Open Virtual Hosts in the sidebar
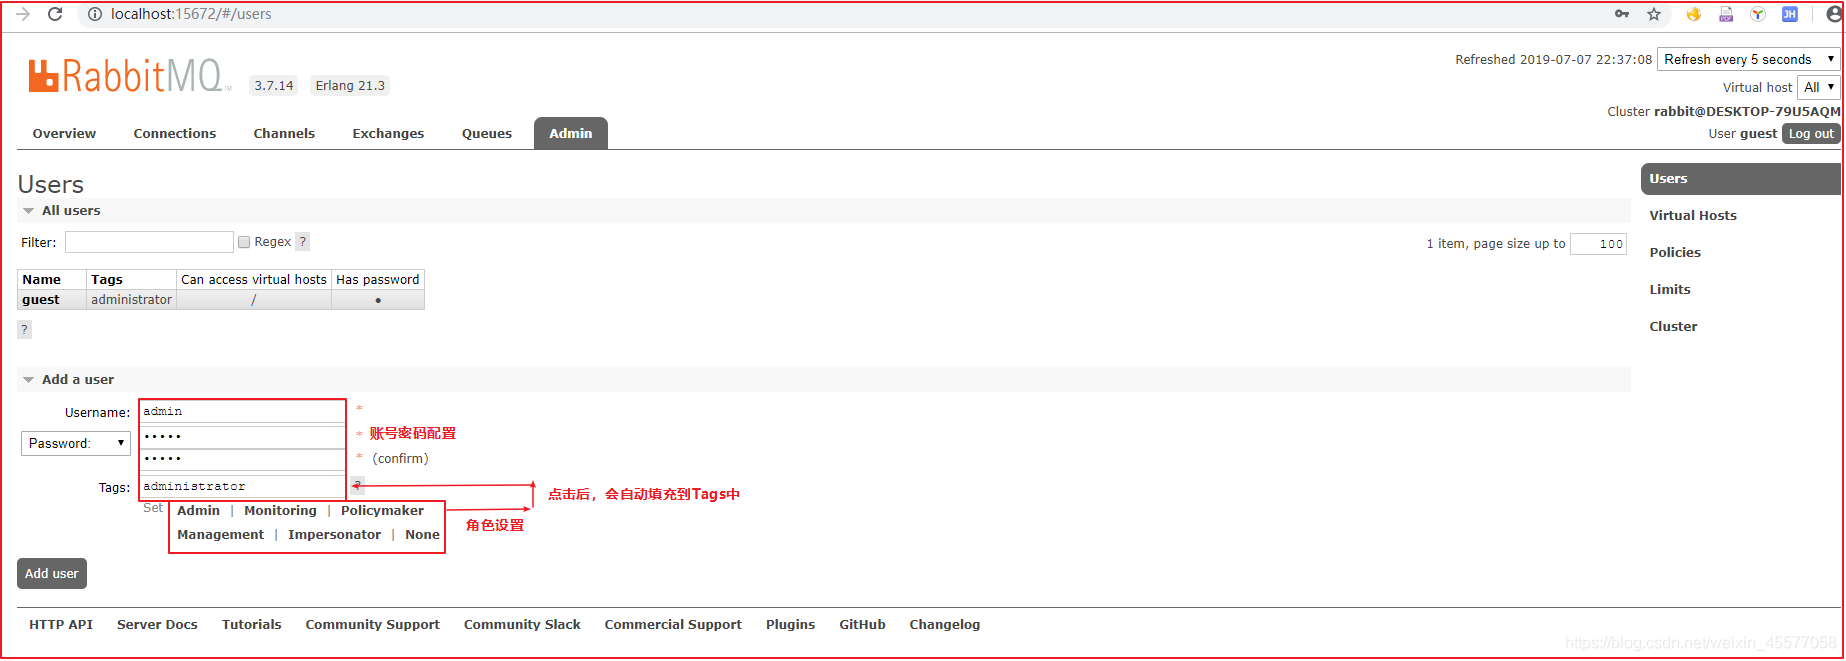Viewport: 1846px width, 661px height. click(x=1693, y=215)
